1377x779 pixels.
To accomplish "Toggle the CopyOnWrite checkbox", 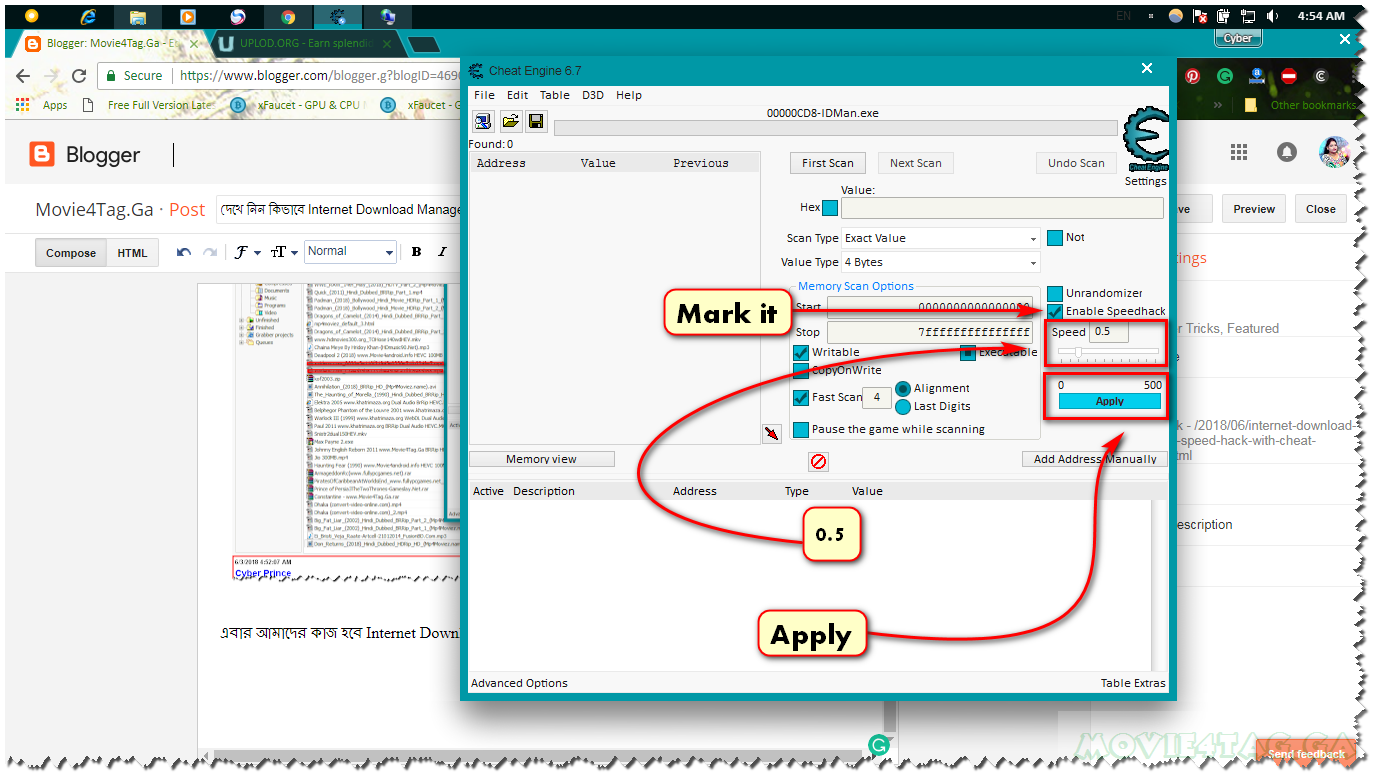I will 801,371.
